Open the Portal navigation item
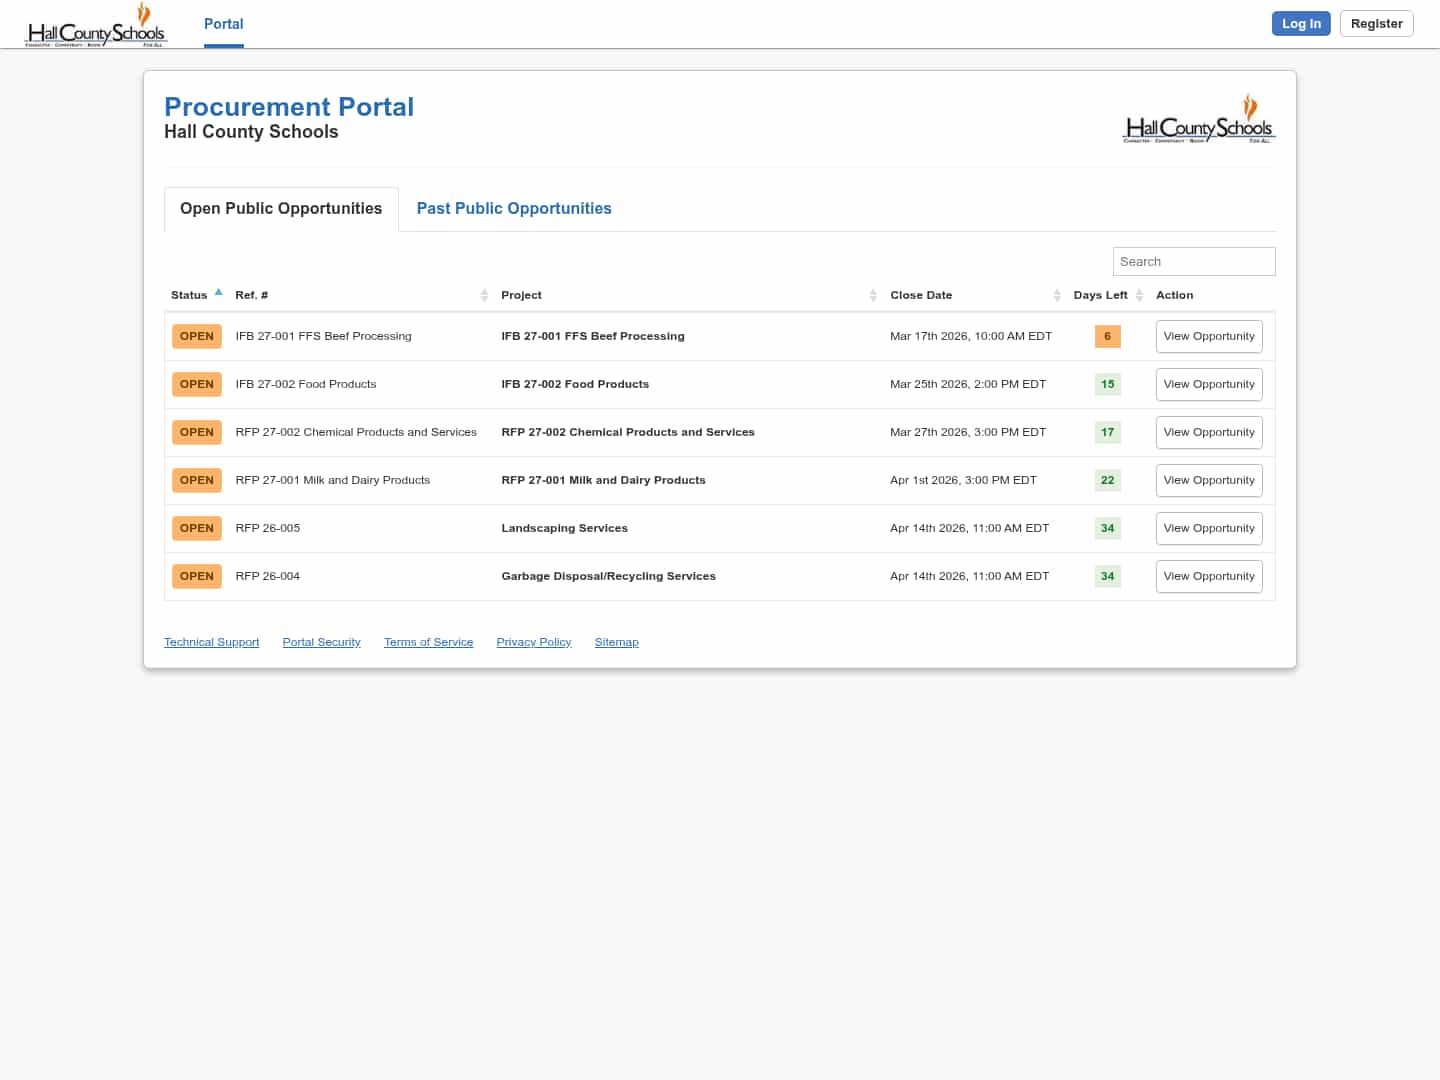Screen dimensions: 1440x1080 223,24
